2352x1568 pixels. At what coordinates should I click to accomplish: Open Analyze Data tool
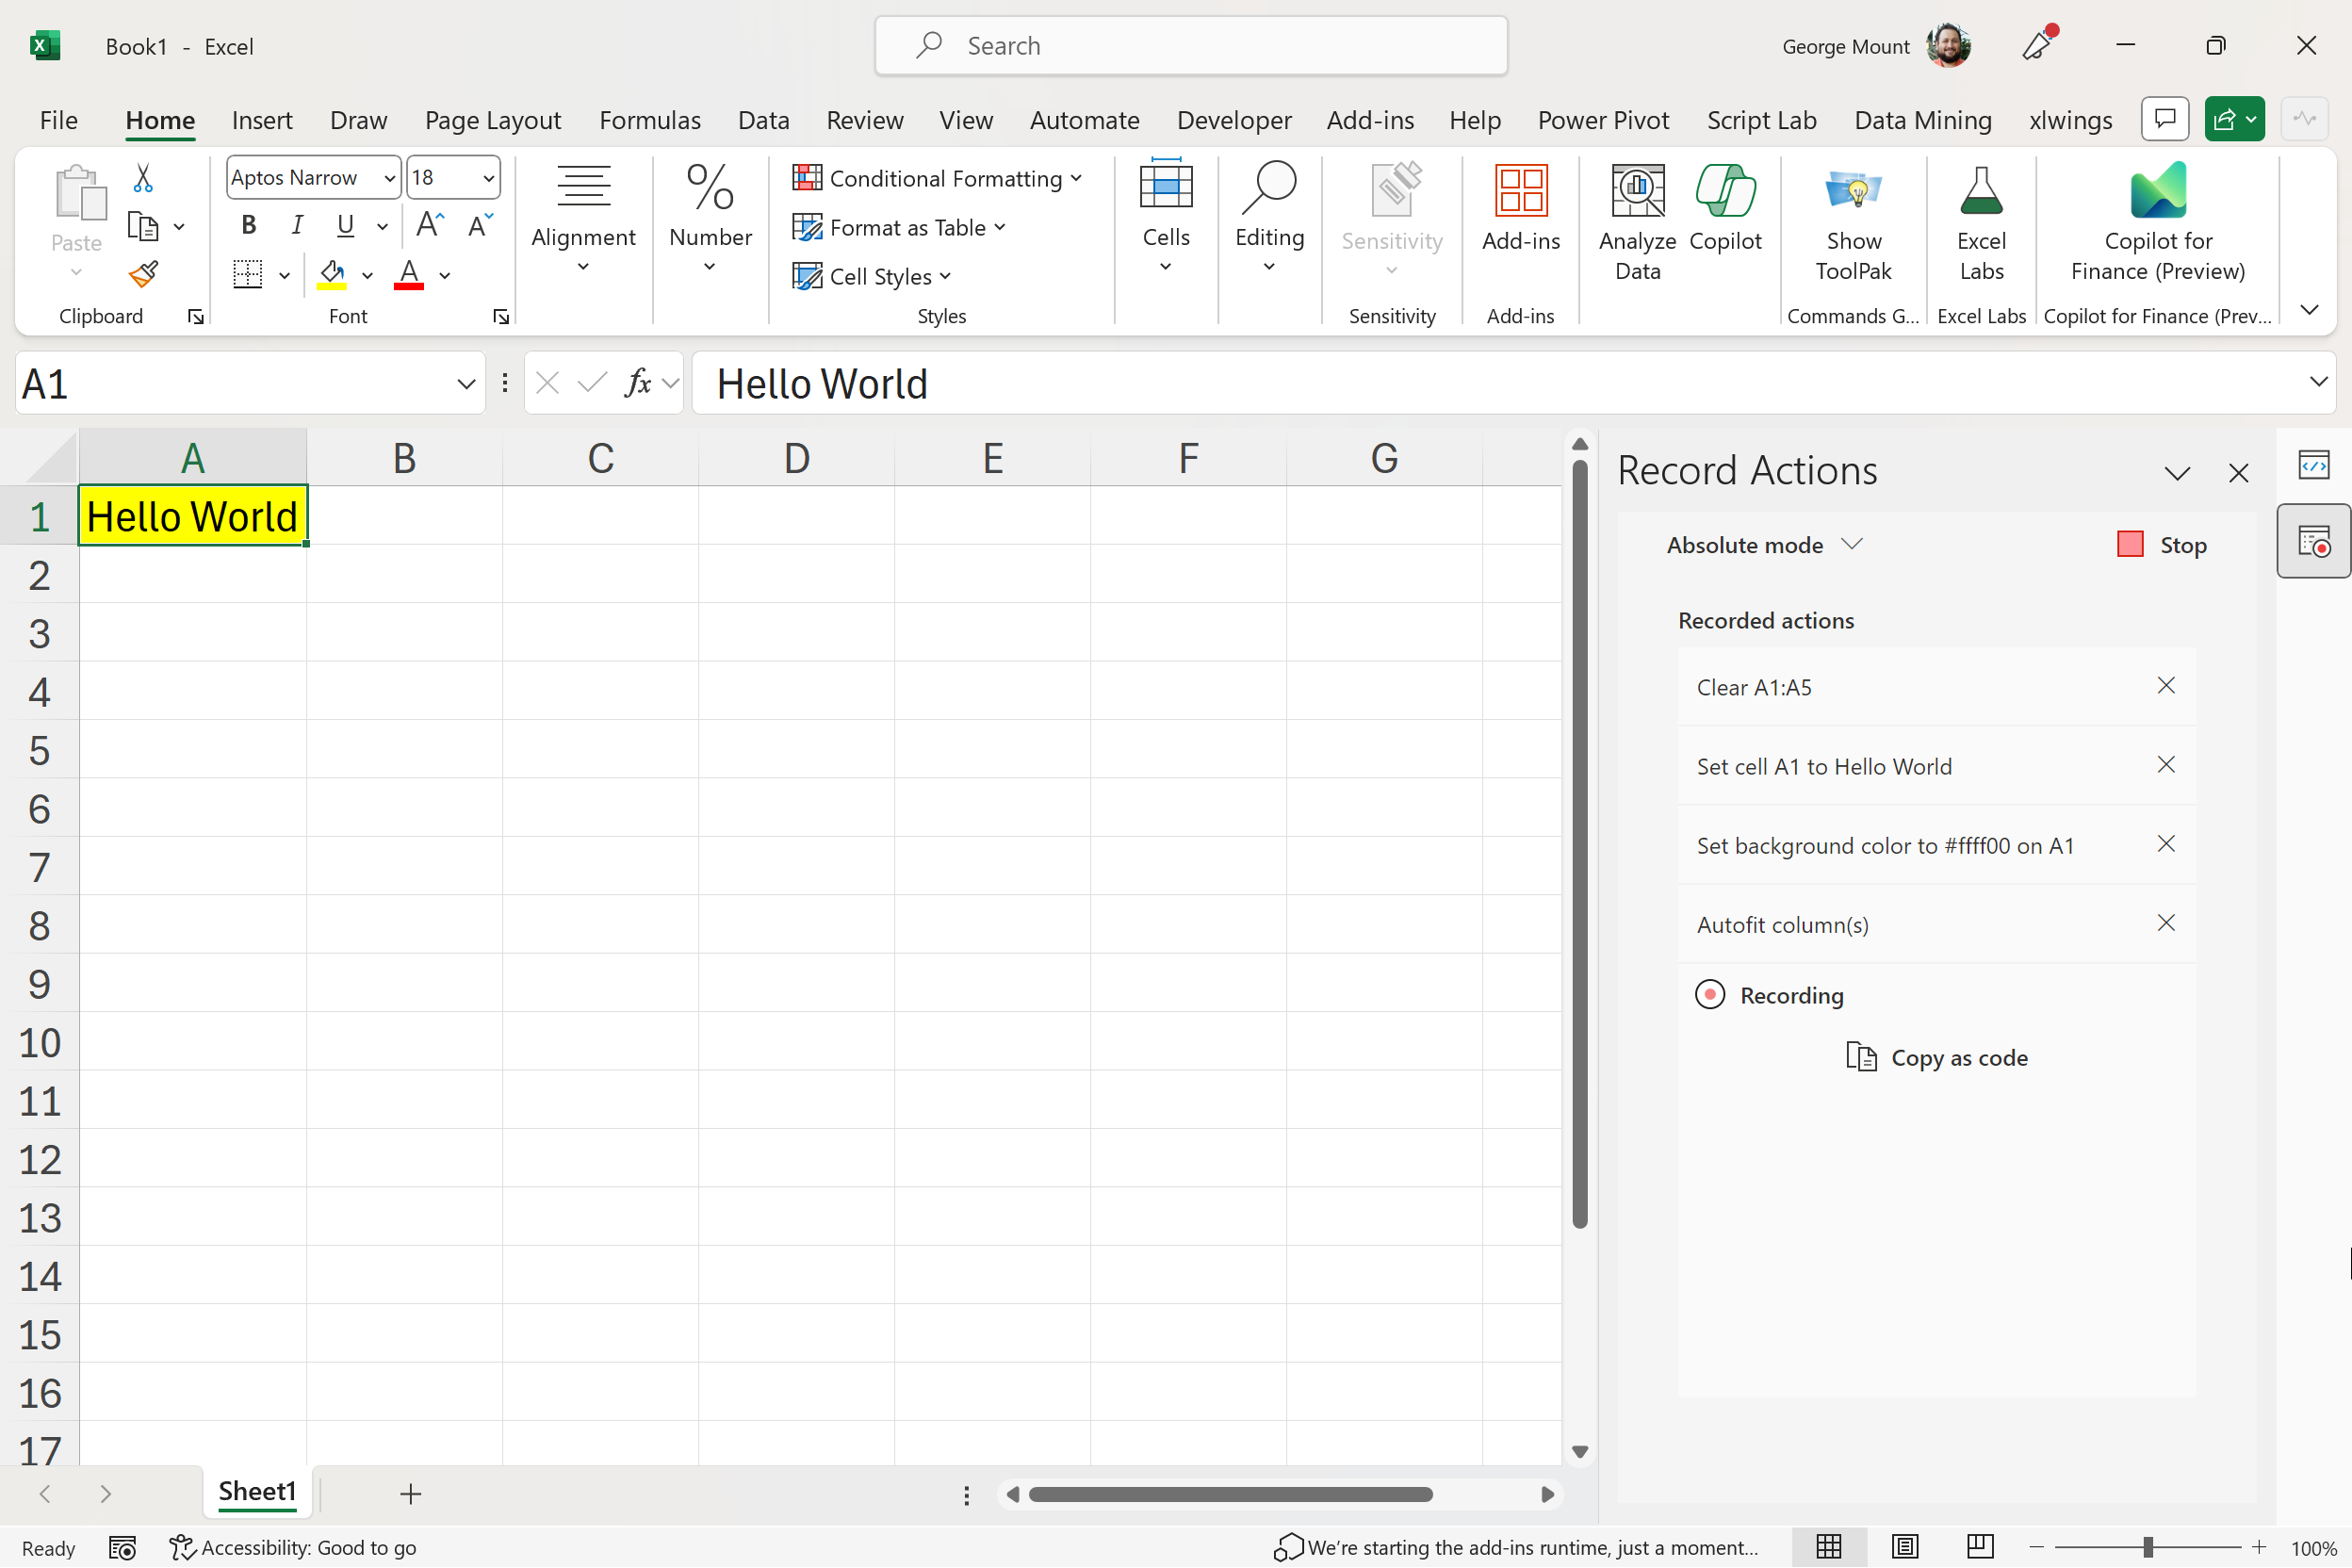(1637, 223)
